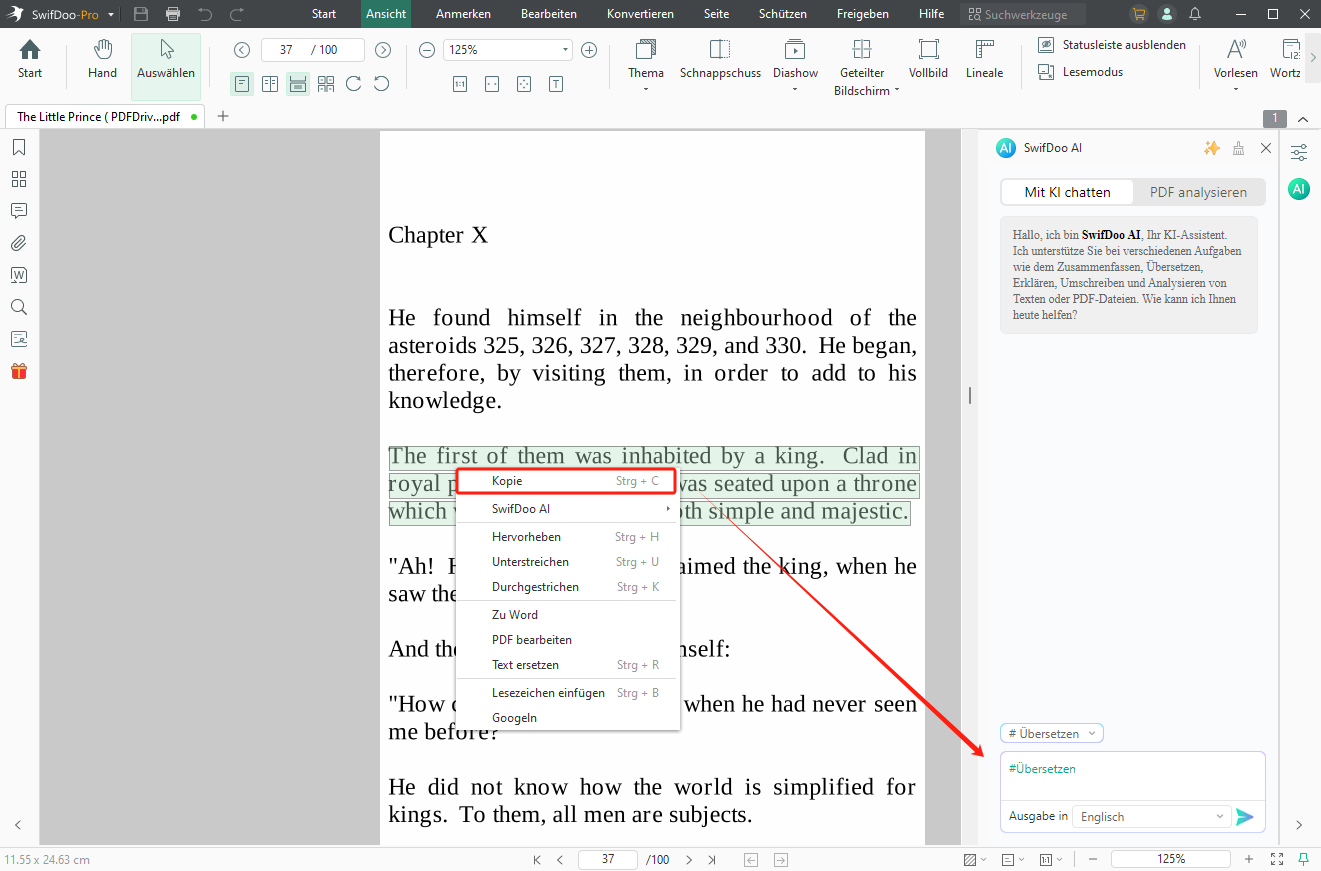This screenshot has height=871, width=1321.
Task: Select the Hand tool
Action: point(102,59)
